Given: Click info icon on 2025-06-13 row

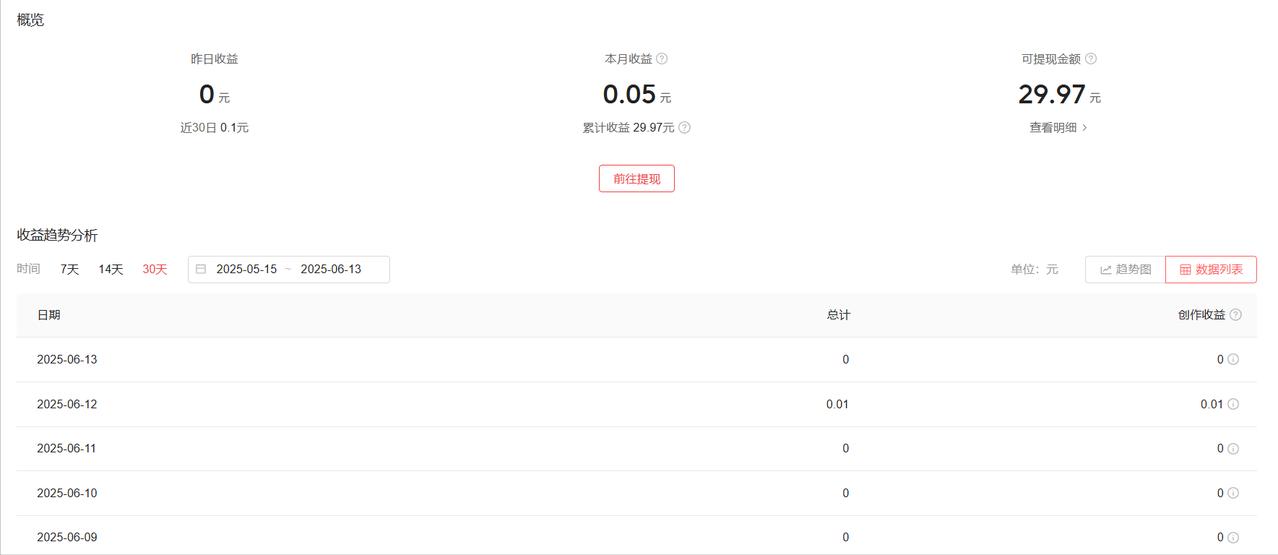Looking at the screenshot, I should tap(1233, 360).
